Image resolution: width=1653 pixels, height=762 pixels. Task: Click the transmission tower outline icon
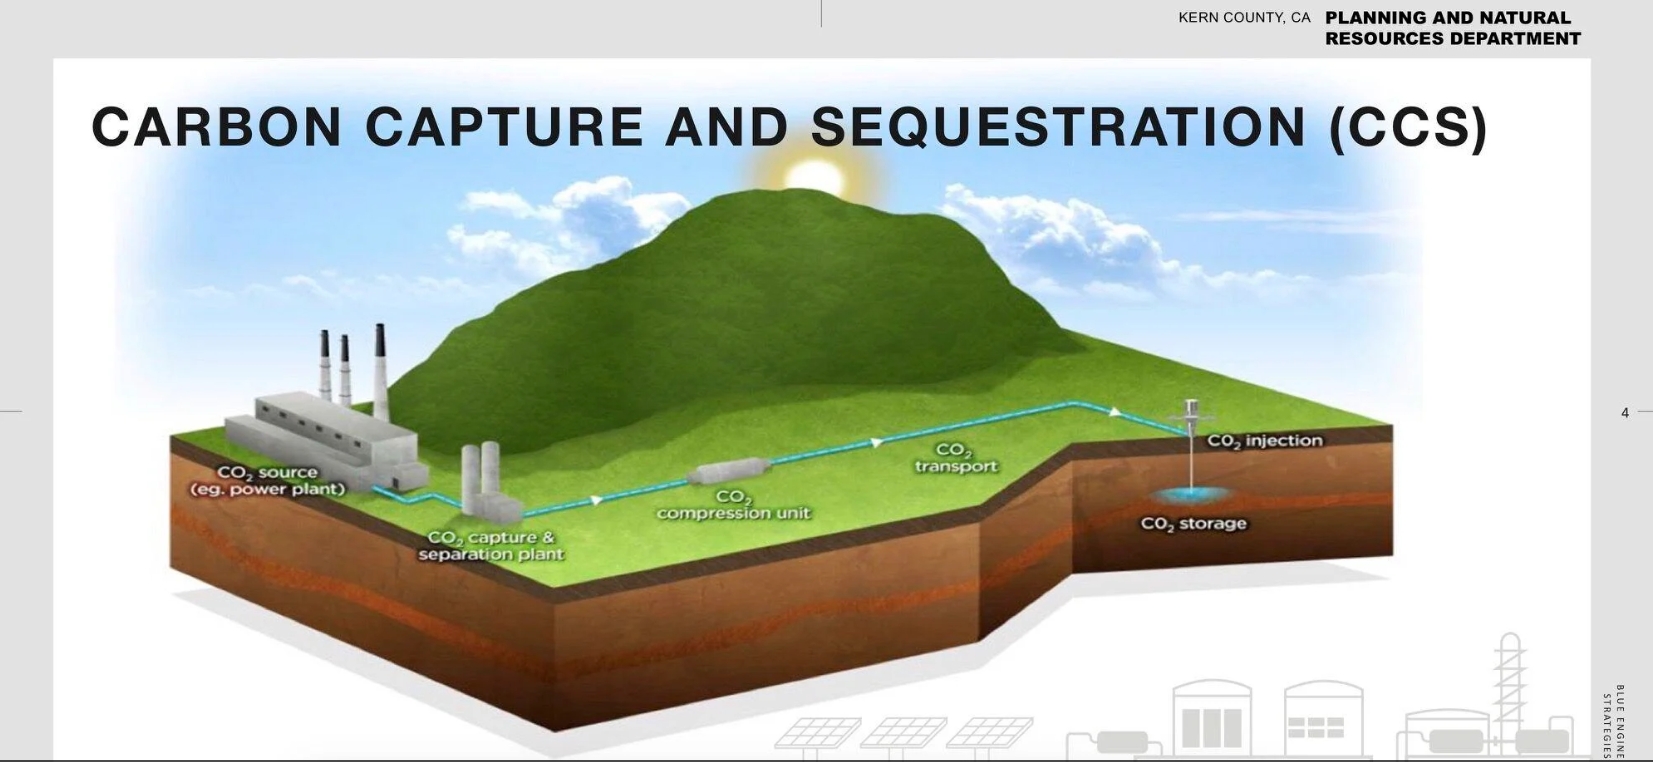click(1510, 685)
